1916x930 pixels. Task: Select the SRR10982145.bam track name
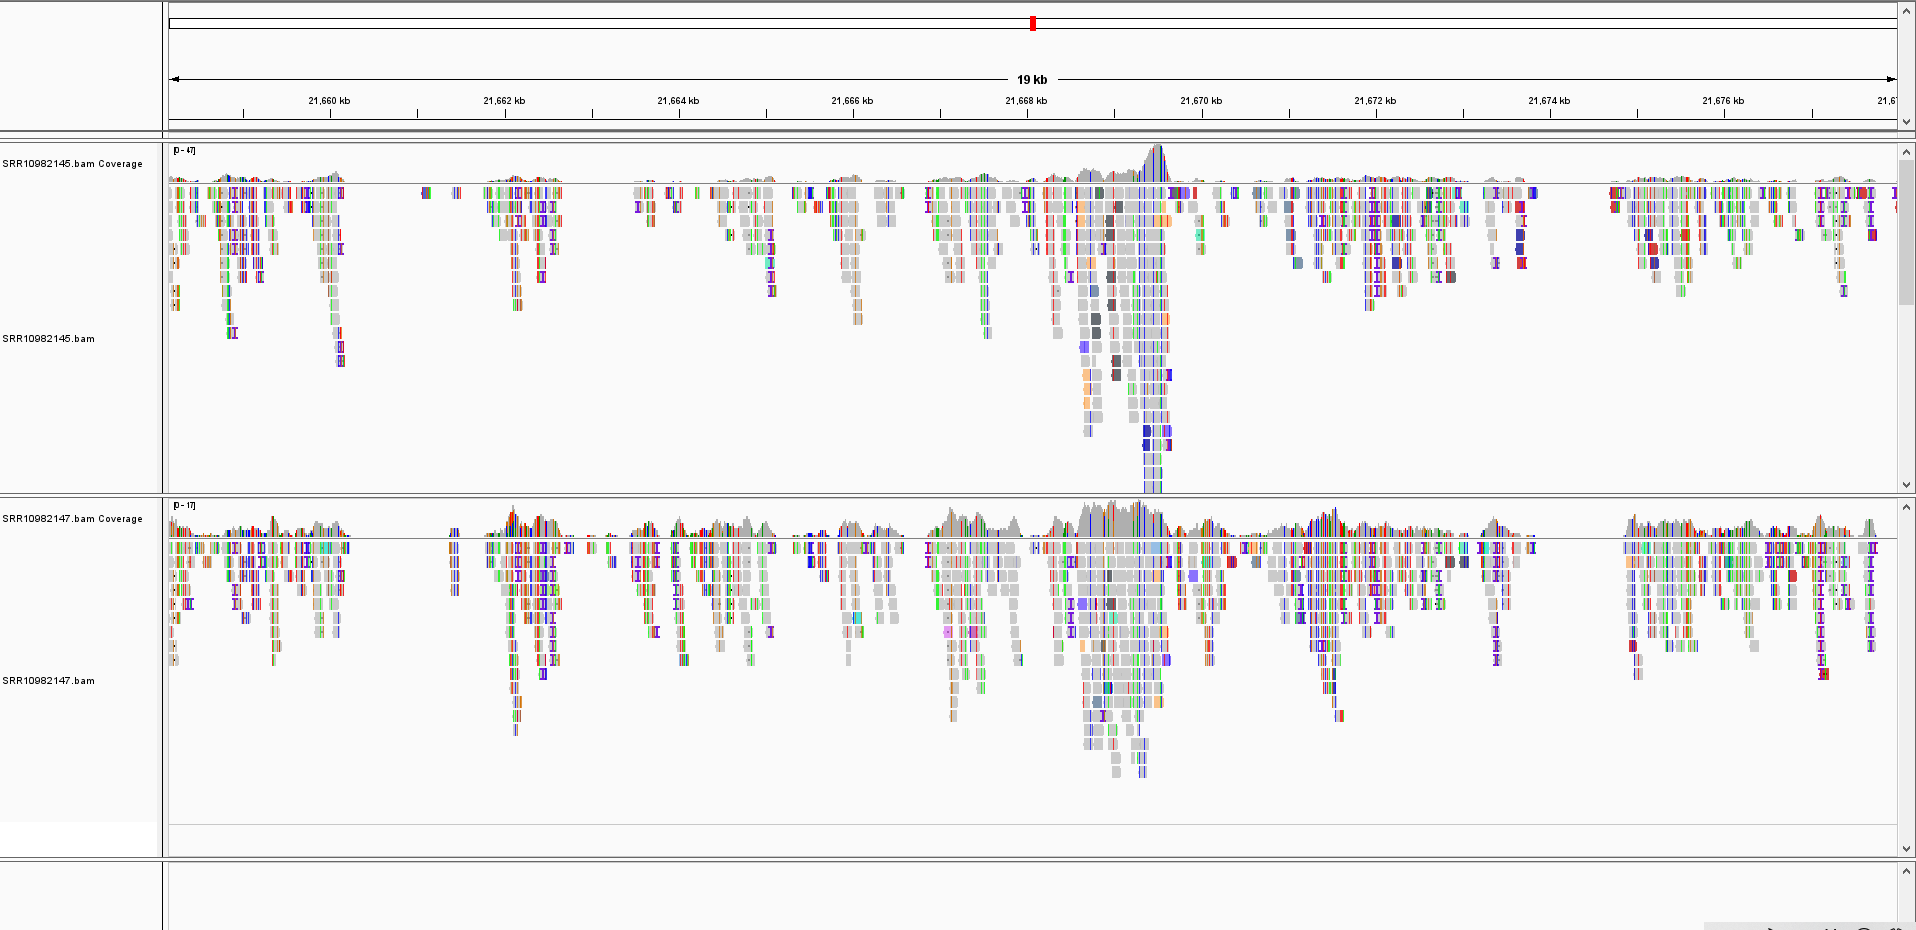click(x=48, y=339)
